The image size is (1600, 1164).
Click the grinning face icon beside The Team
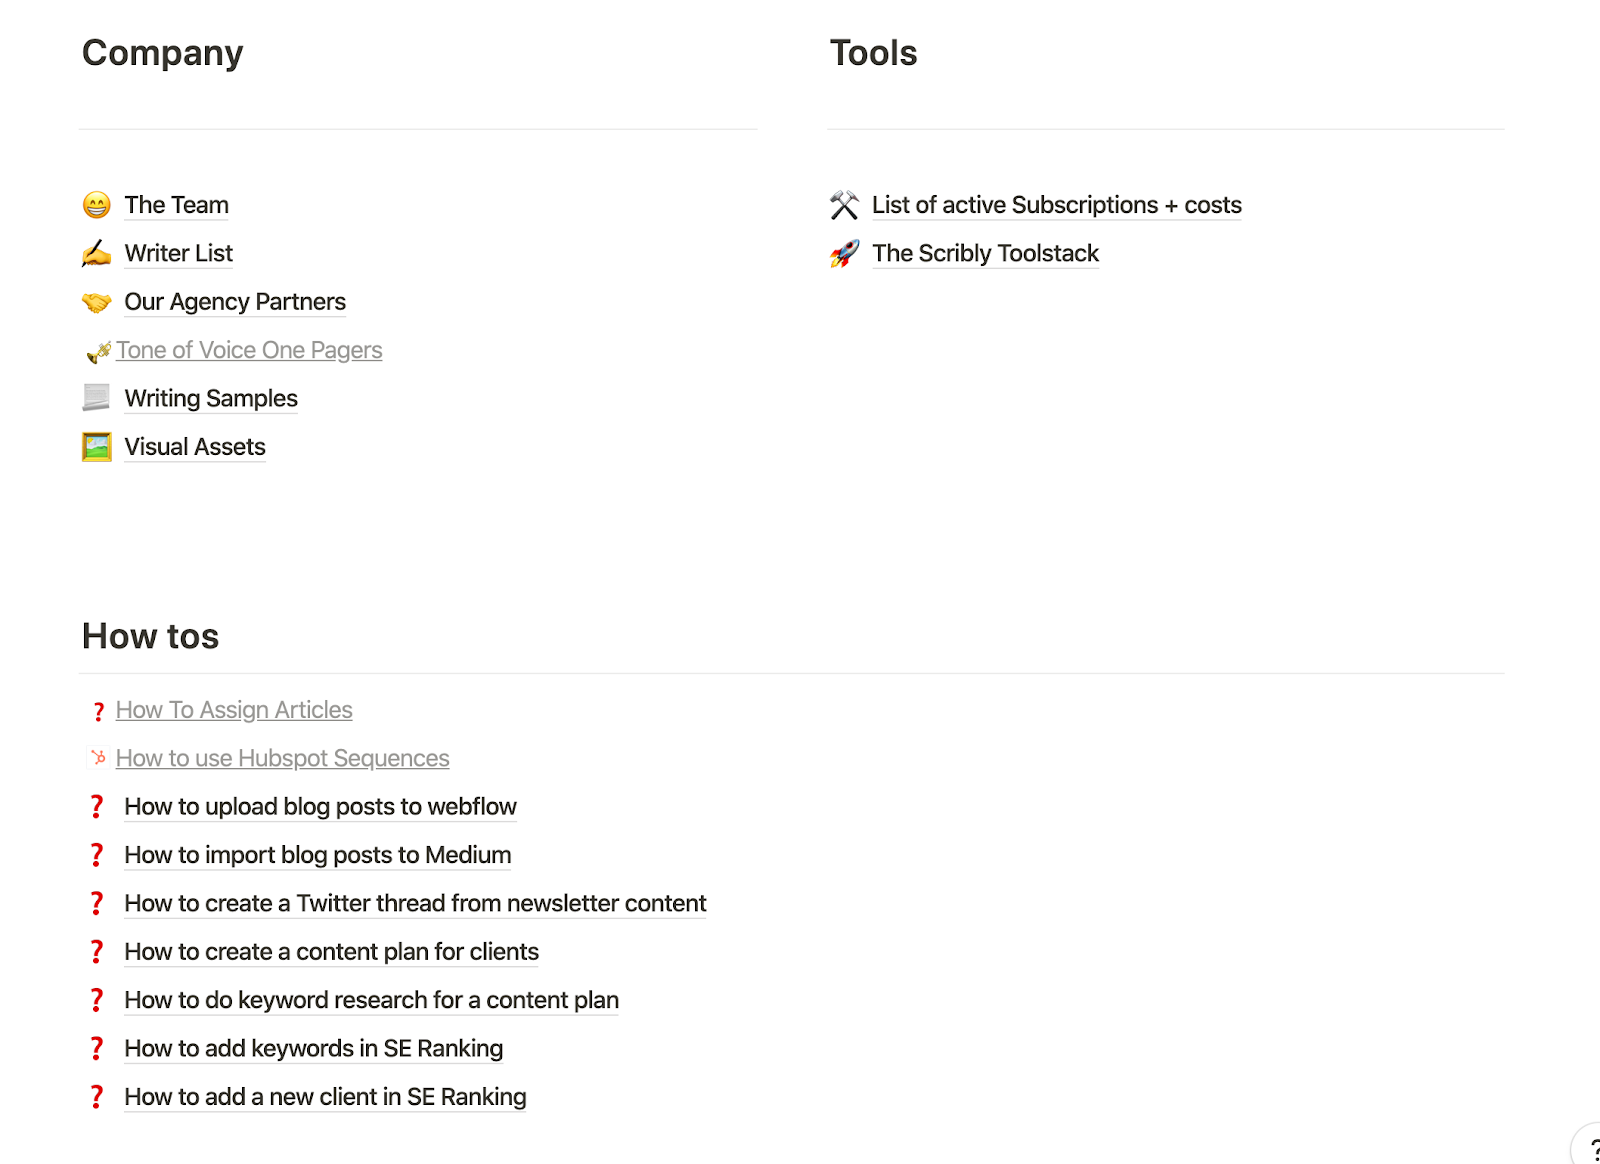pyautogui.click(x=96, y=205)
